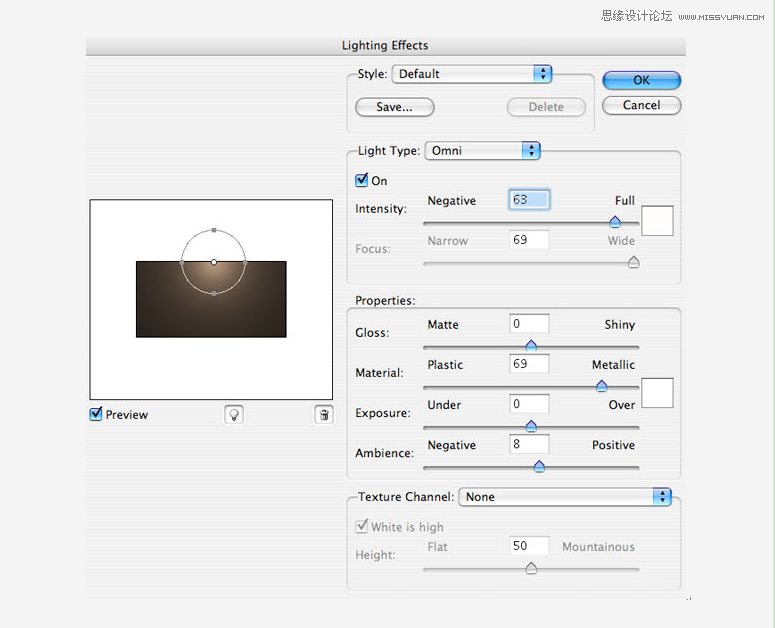This screenshot has height=628, width=775.
Task: Click the OK button
Action: 642,80
